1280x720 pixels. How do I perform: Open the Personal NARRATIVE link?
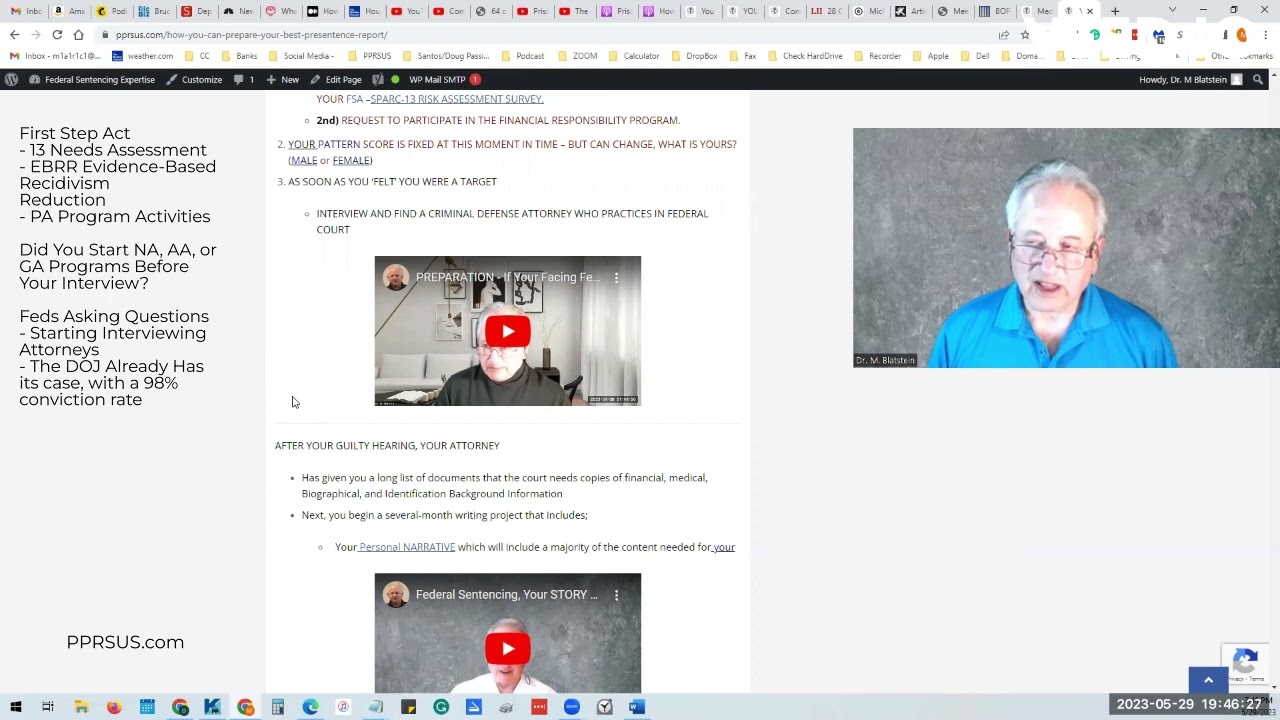[407, 547]
